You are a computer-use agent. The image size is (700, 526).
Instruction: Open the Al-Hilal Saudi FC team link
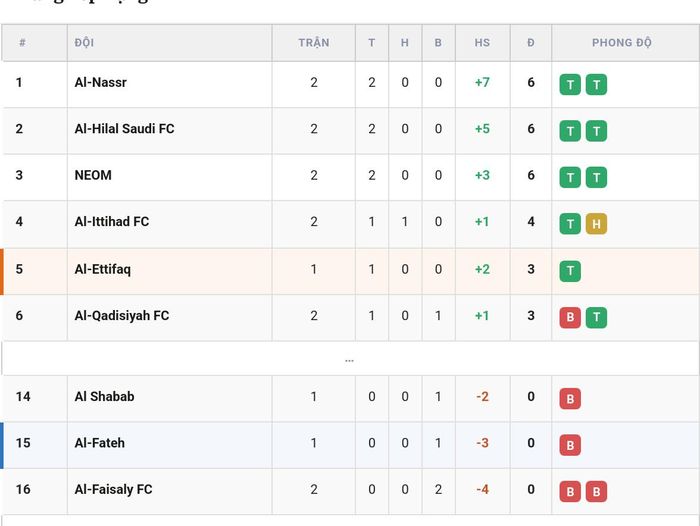(124, 129)
